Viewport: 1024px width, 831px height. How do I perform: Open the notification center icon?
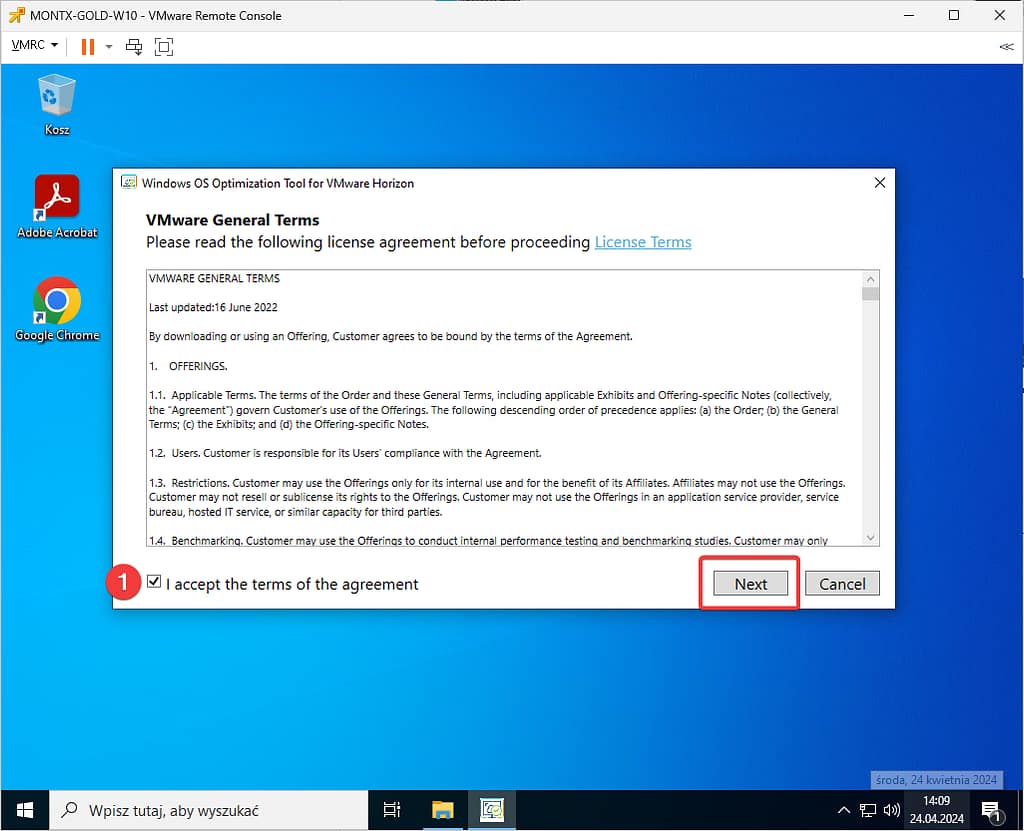[990, 810]
